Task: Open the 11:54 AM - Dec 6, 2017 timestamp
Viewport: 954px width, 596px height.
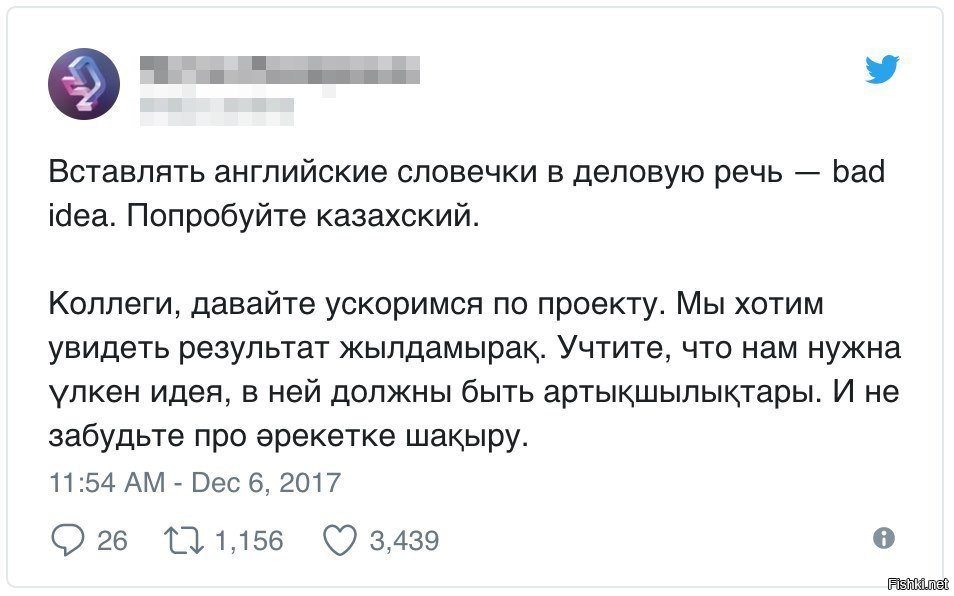Action: pos(195,482)
